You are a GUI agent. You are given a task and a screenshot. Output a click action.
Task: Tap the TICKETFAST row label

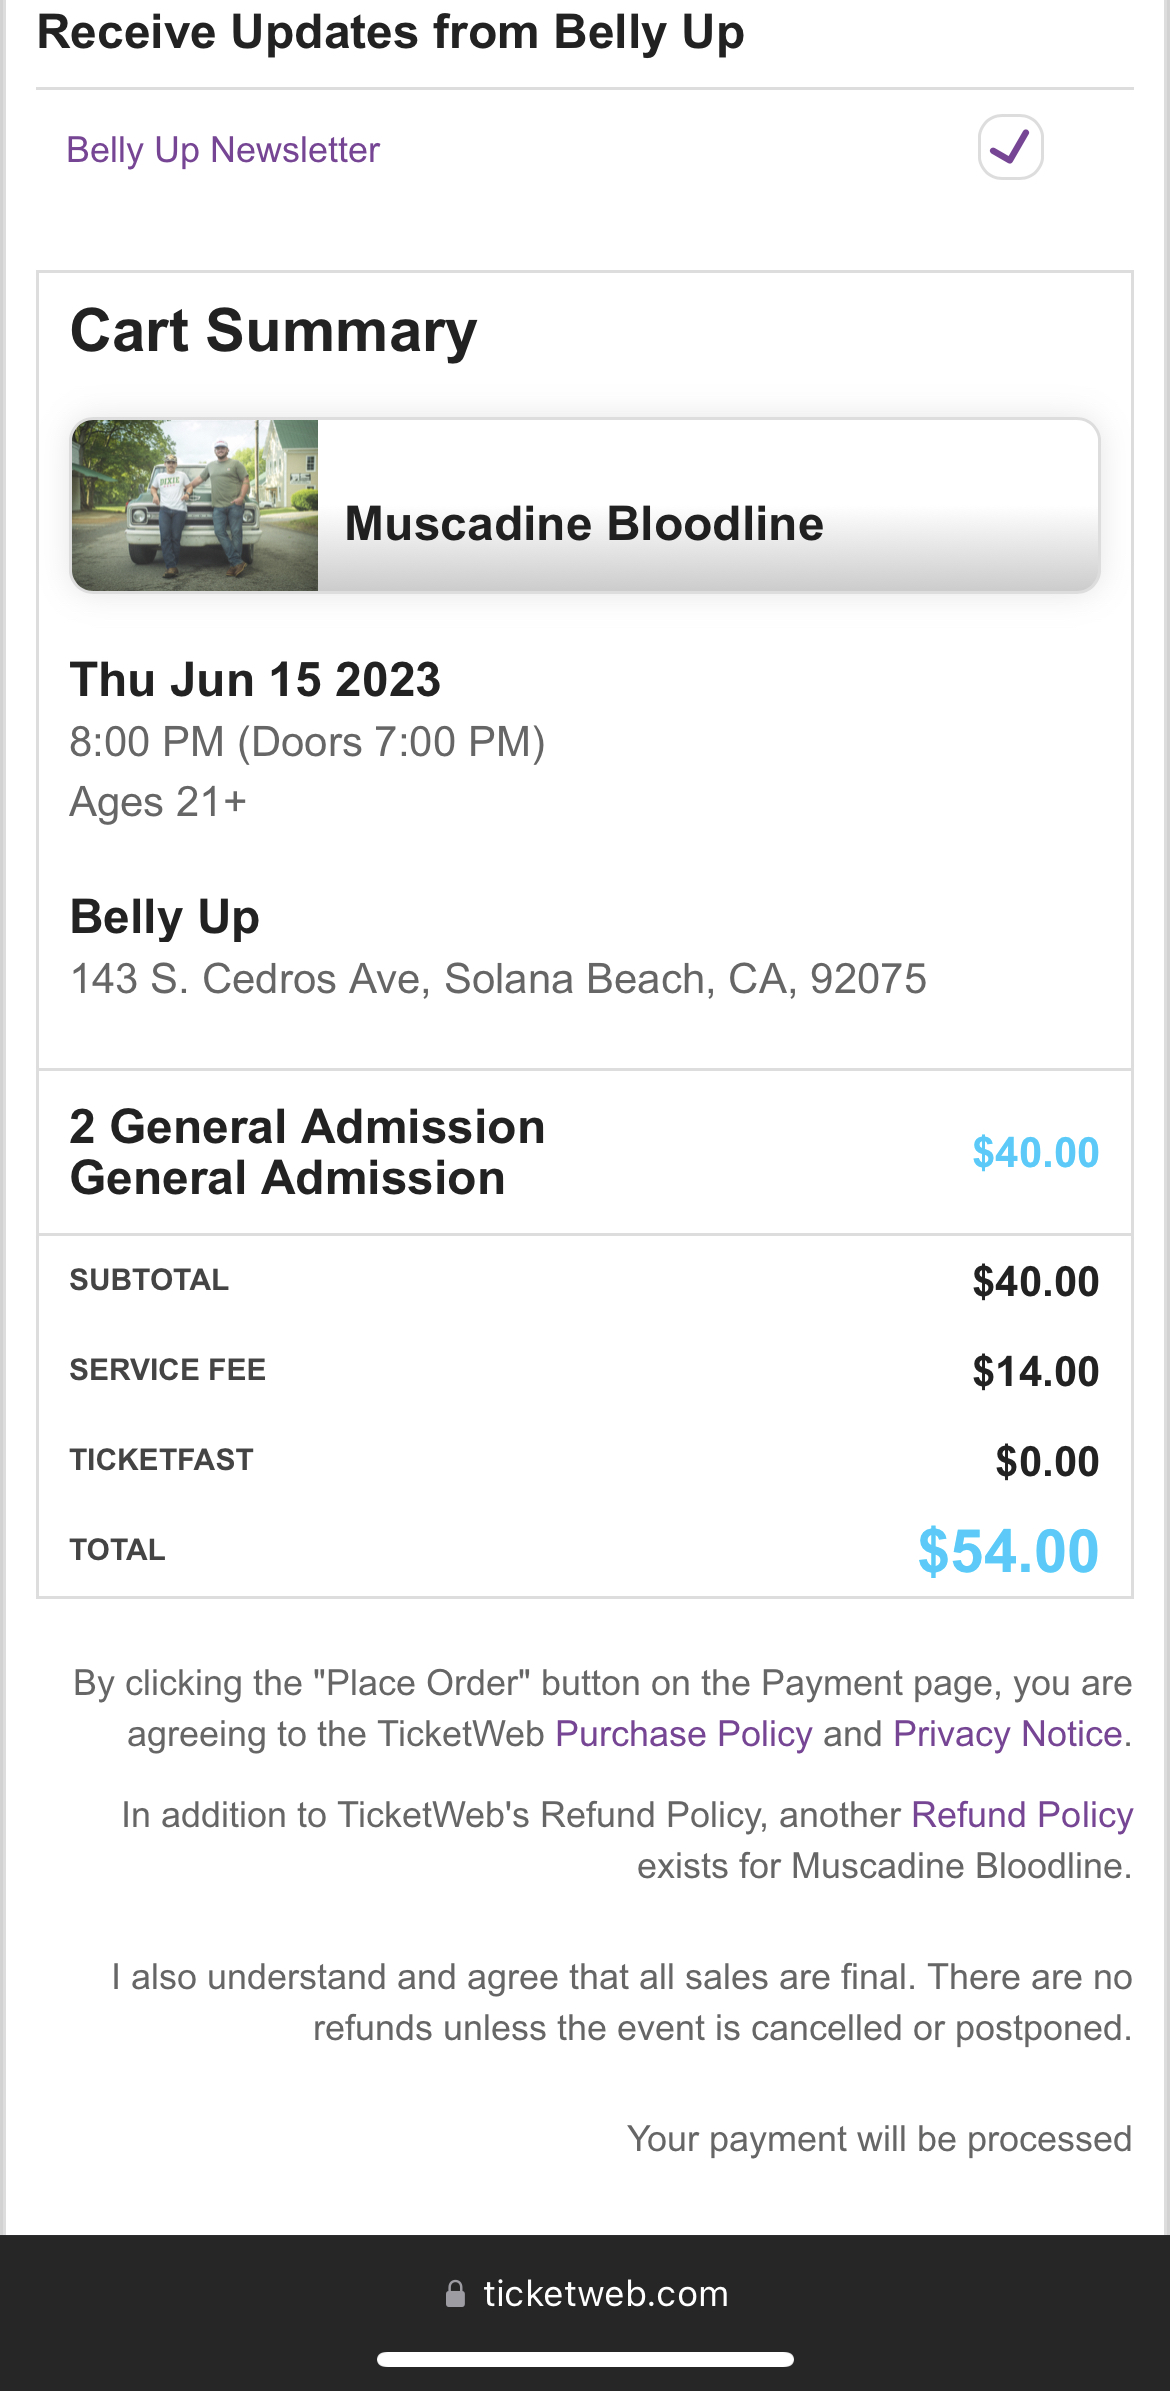click(161, 1460)
